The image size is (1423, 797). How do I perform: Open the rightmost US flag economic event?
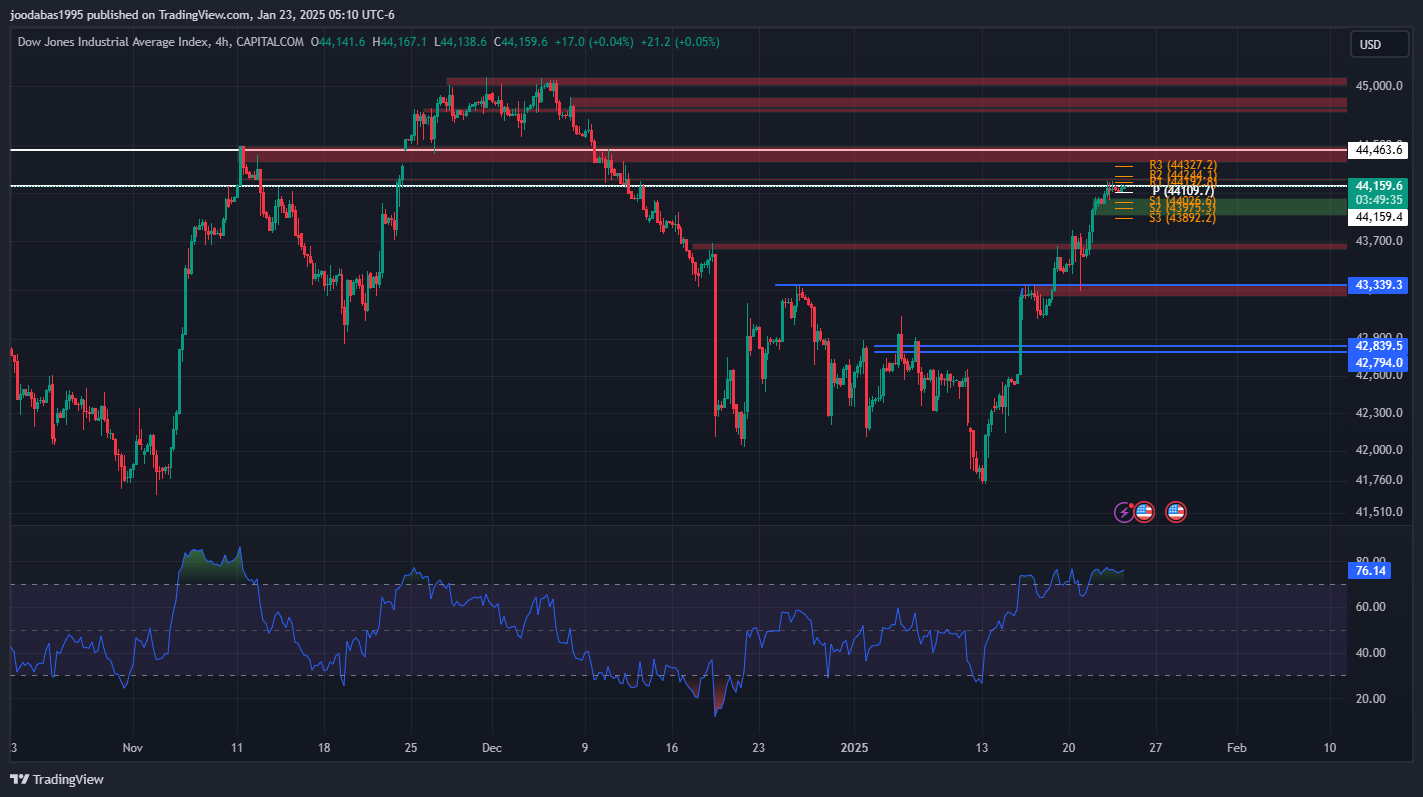pyautogui.click(x=1176, y=512)
